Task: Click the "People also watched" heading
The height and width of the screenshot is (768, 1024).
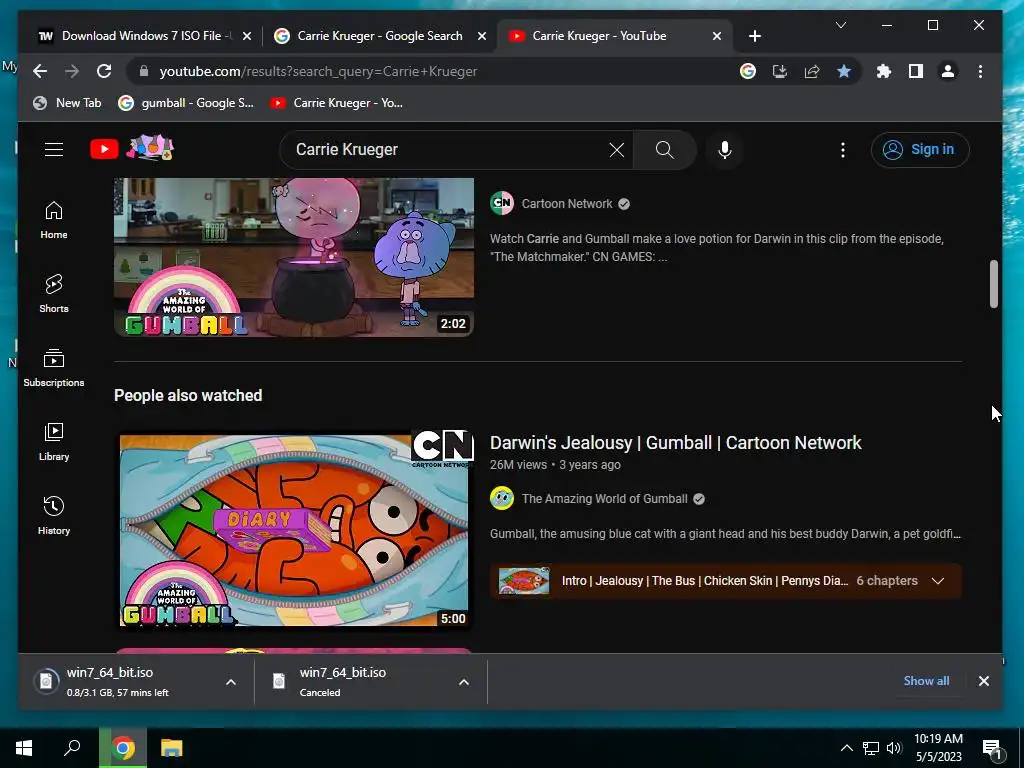Action: (188, 395)
